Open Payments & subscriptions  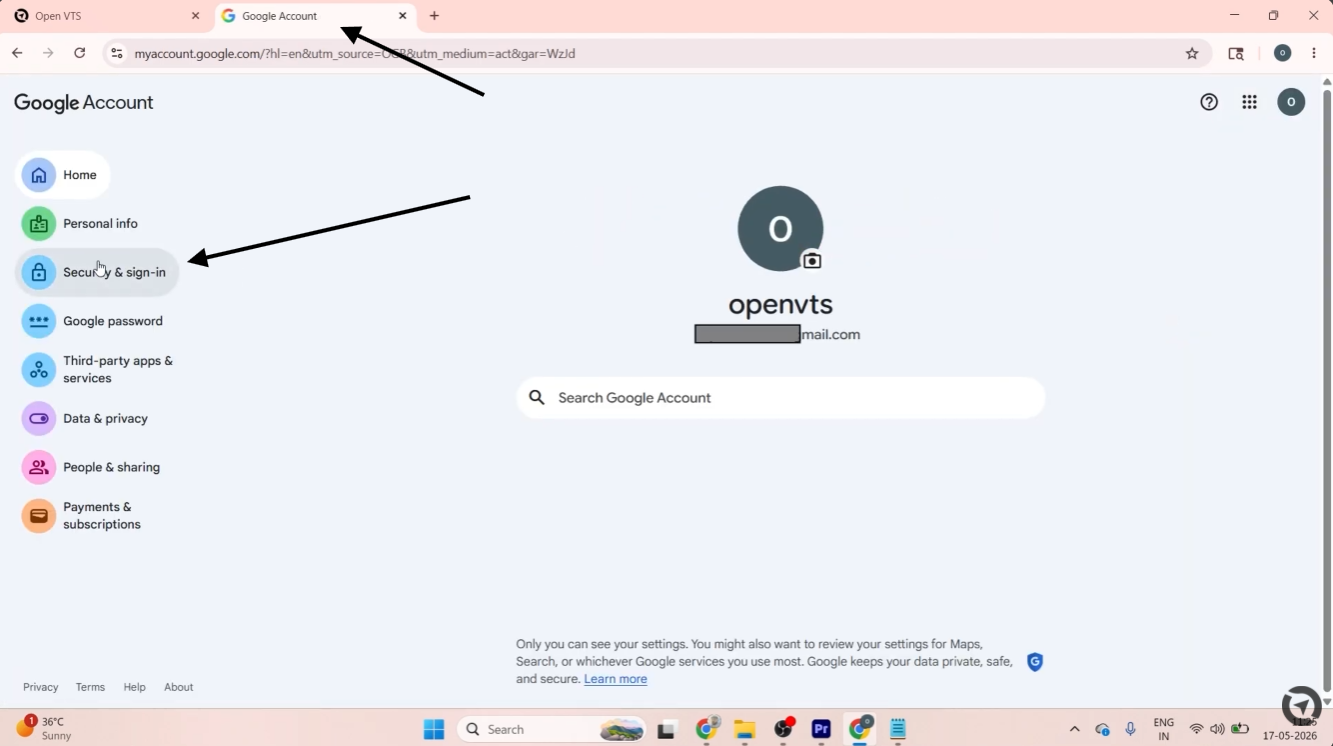[83, 516]
